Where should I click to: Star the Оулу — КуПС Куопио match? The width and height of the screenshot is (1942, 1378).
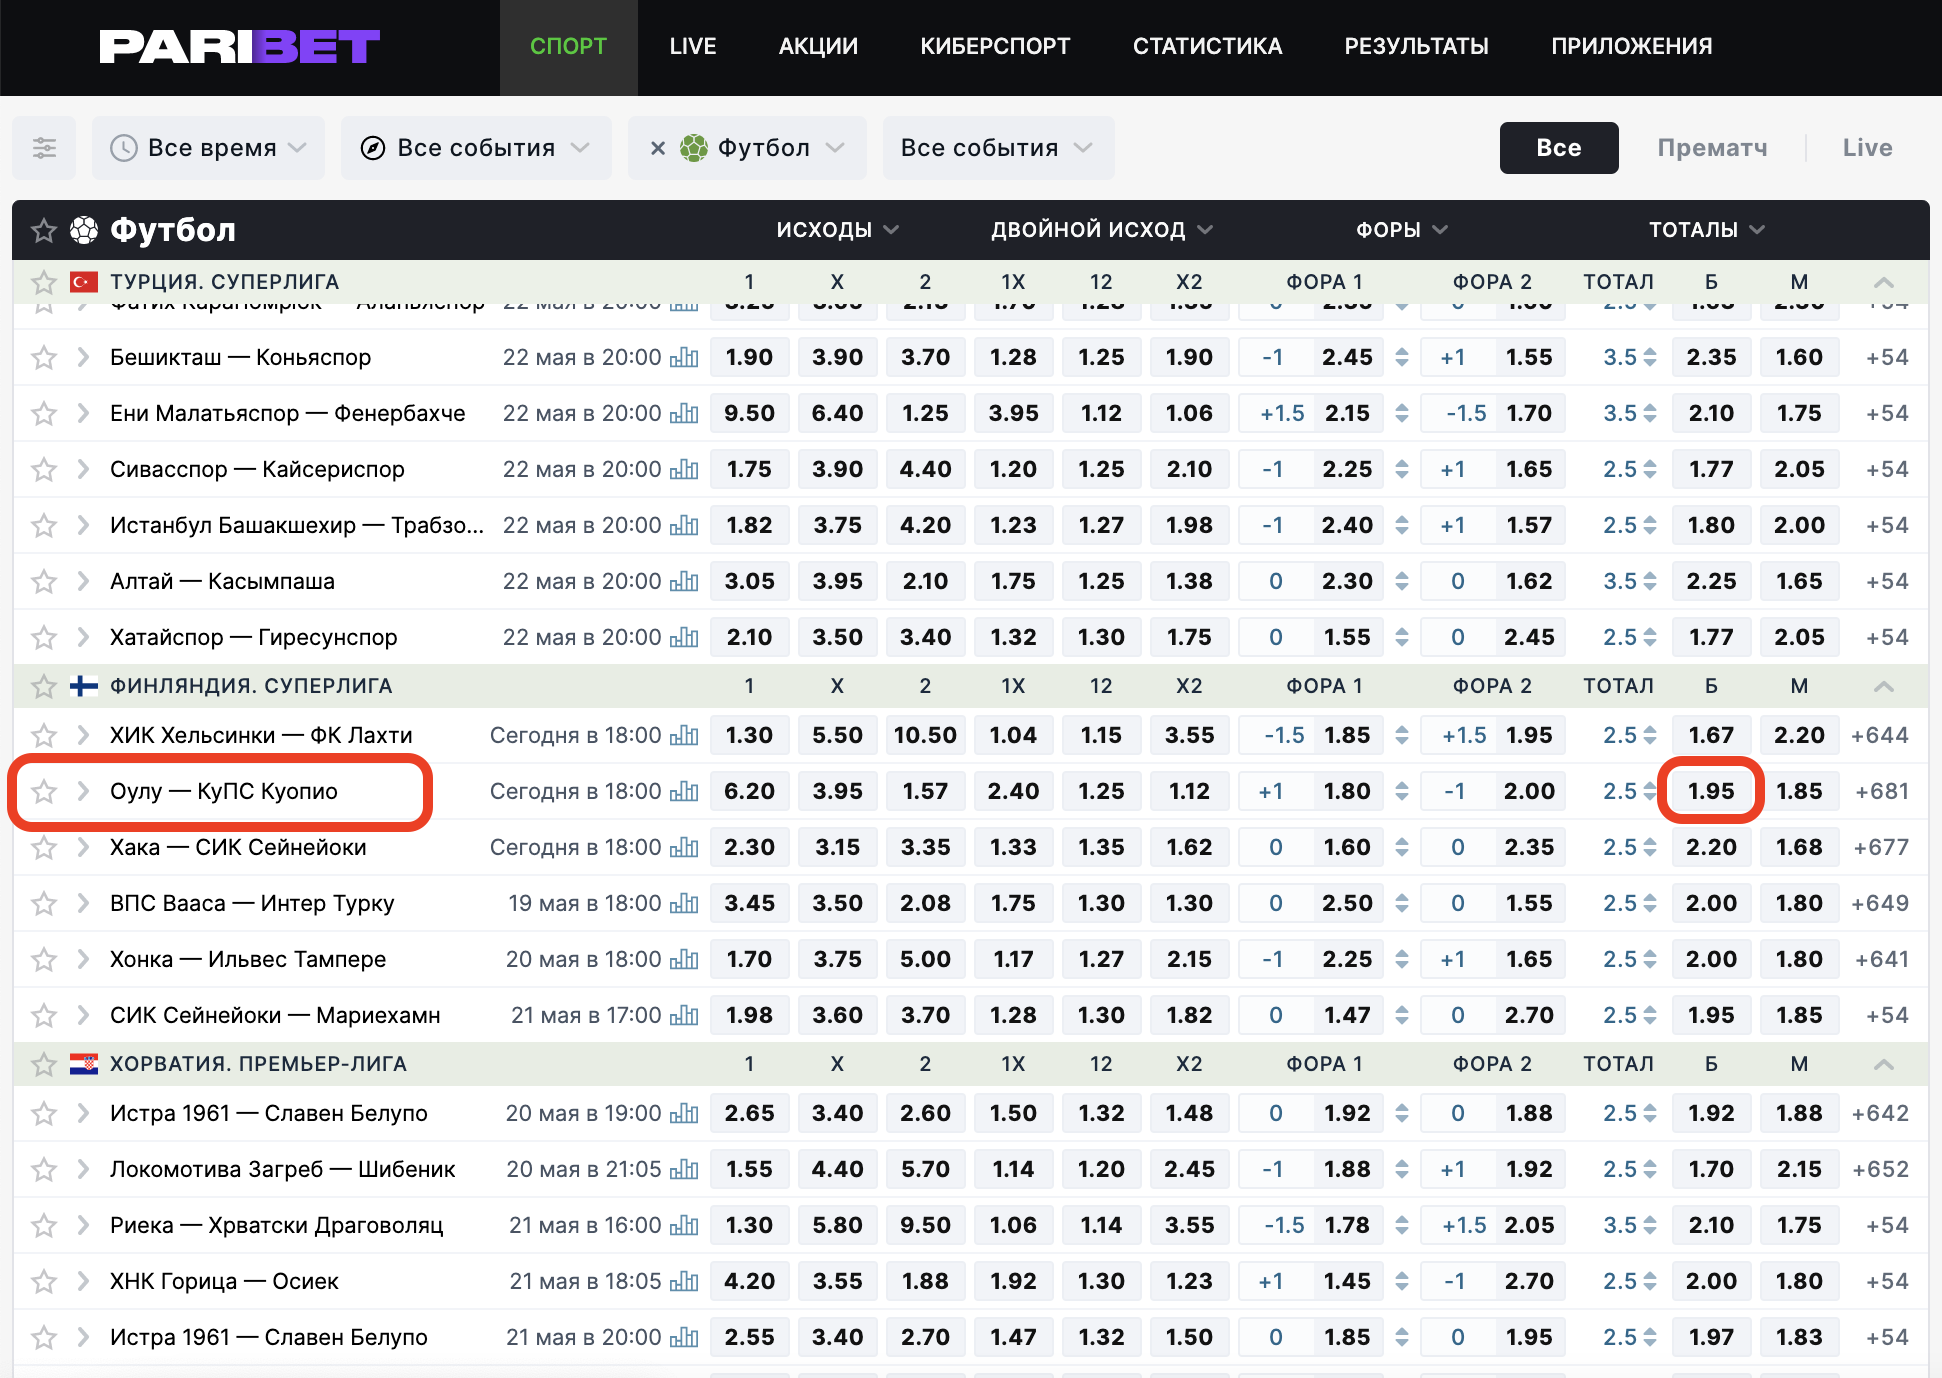(43, 791)
